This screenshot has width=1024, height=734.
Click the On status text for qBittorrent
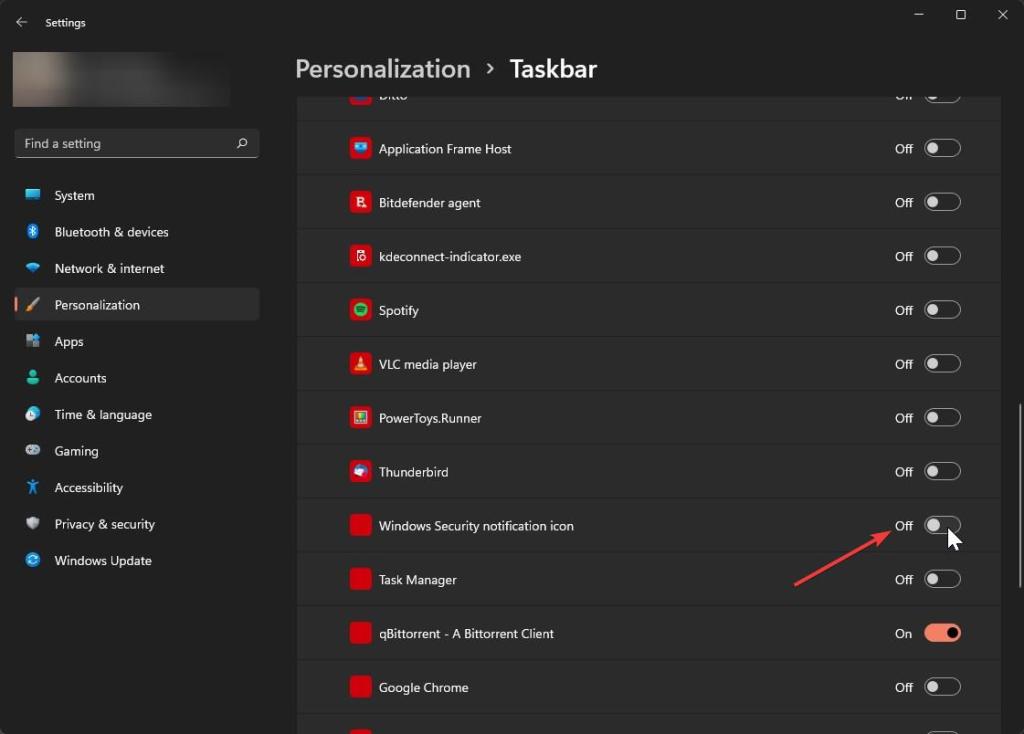903,633
